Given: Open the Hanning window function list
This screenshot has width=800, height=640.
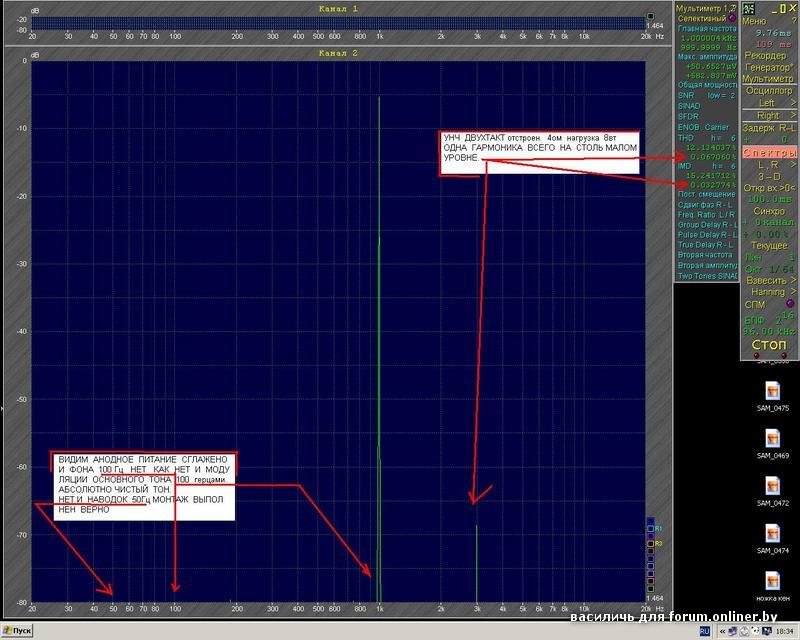Looking at the screenshot, I should click(x=768, y=292).
